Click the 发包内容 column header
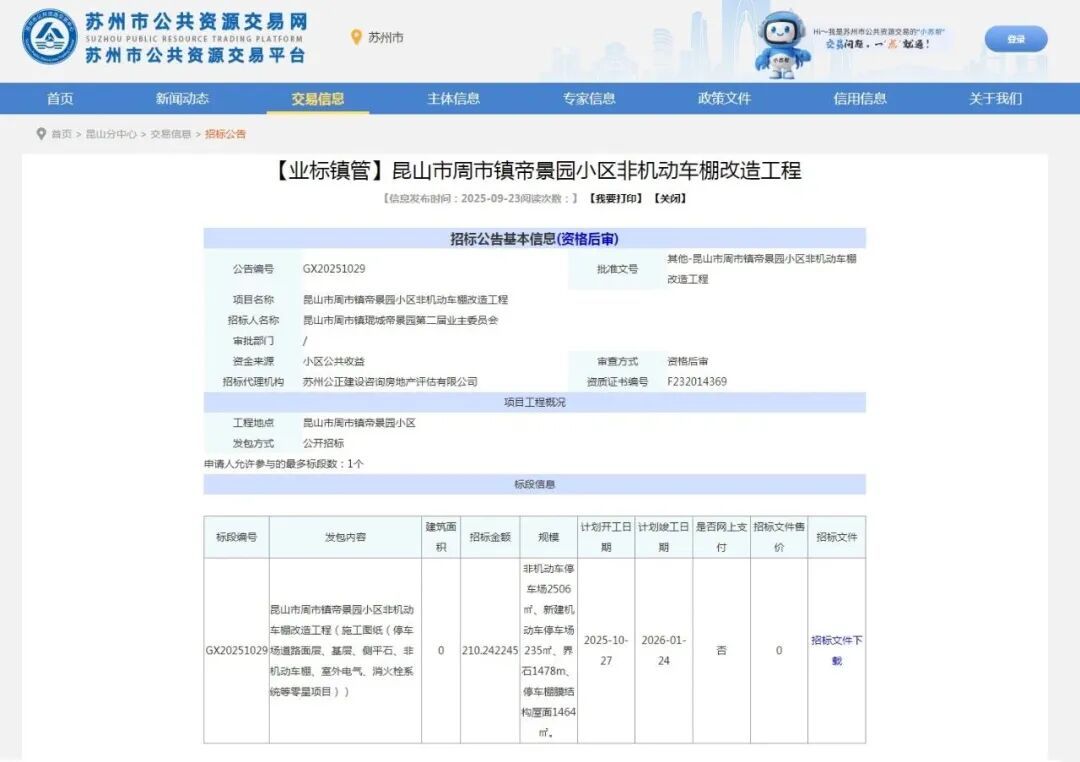The width and height of the screenshot is (1080, 762). pos(345,537)
